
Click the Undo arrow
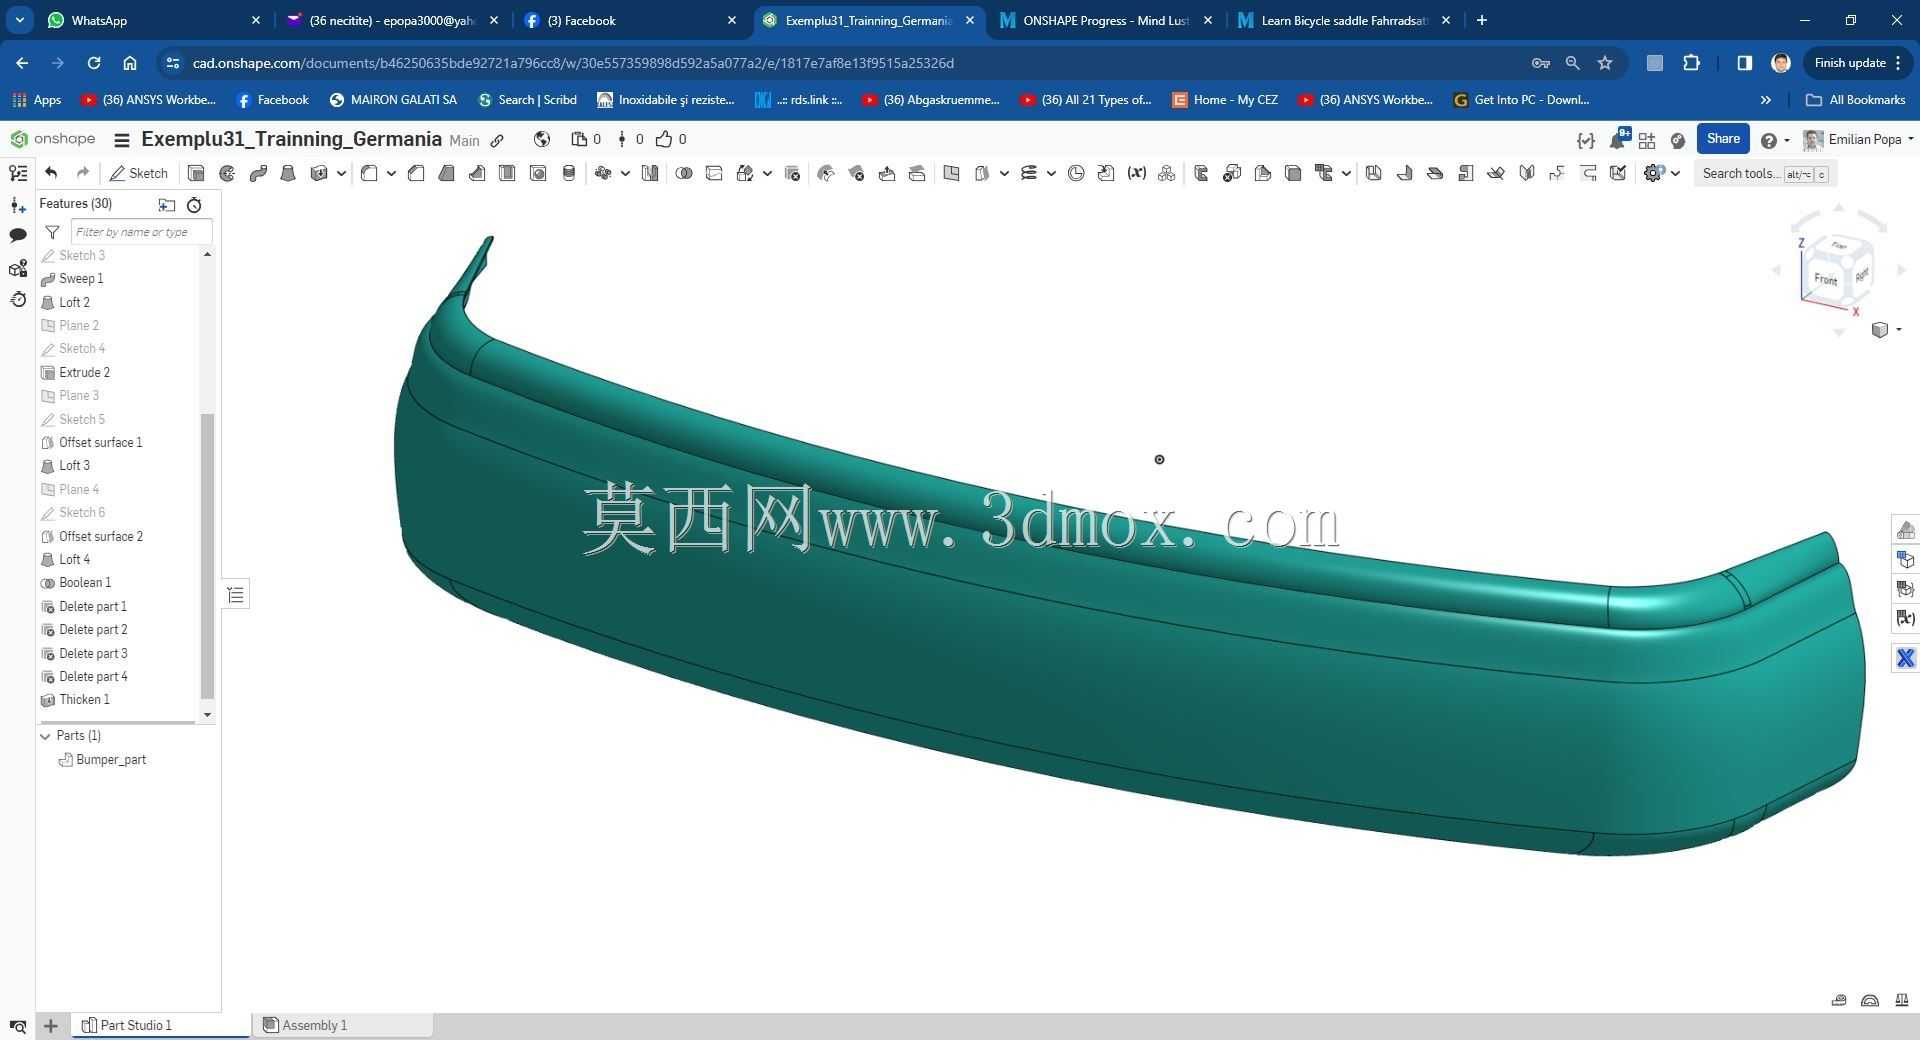pos(51,173)
